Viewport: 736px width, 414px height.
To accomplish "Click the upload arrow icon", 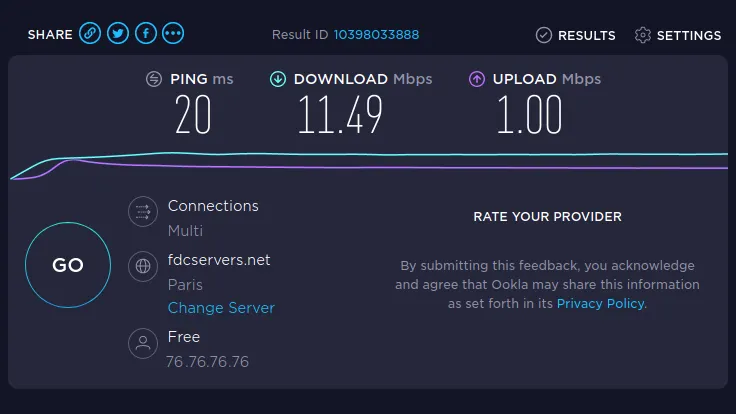I will click(x=476, y=79).
